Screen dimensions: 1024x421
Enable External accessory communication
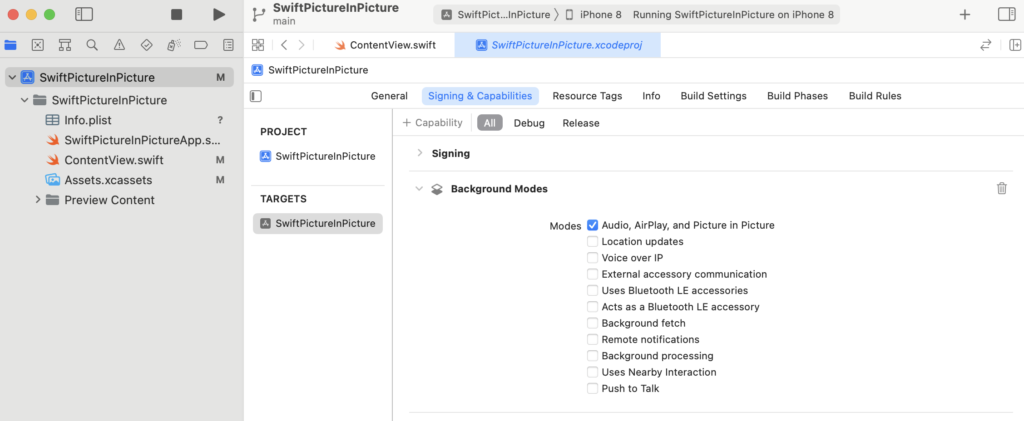click(592, 274)
